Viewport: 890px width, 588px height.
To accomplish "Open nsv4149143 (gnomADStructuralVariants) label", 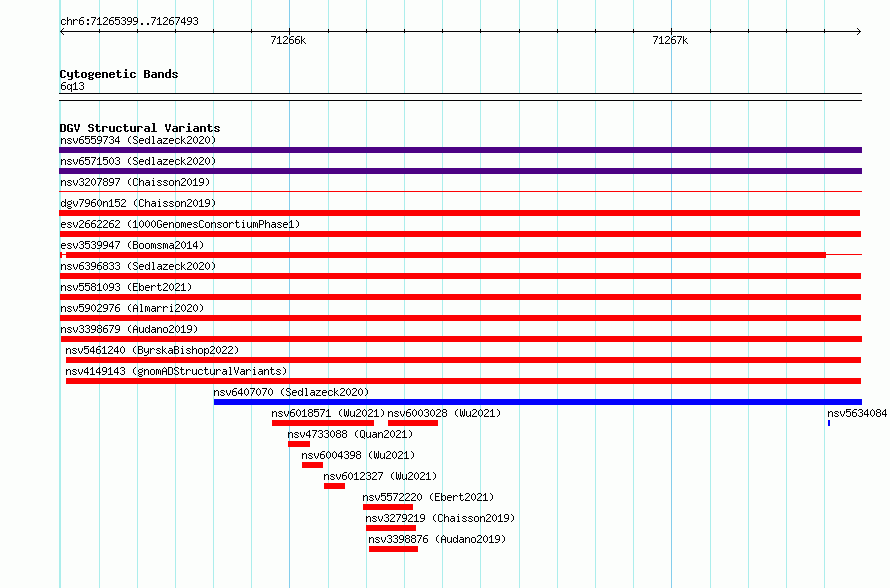I will click(176, 371).
